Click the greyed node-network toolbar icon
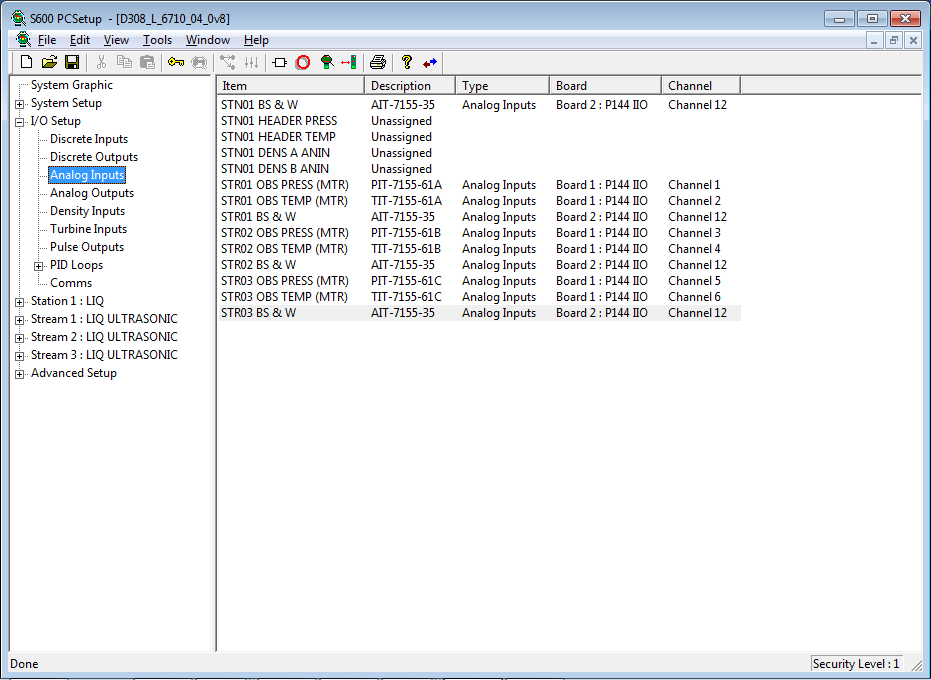 click(x=227, y=62)
